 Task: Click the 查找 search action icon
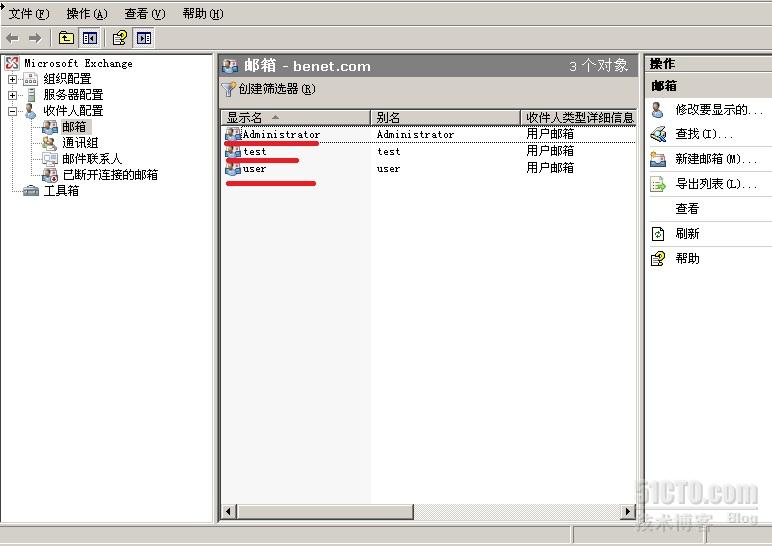pyautogui.click(x=658, y=134)
